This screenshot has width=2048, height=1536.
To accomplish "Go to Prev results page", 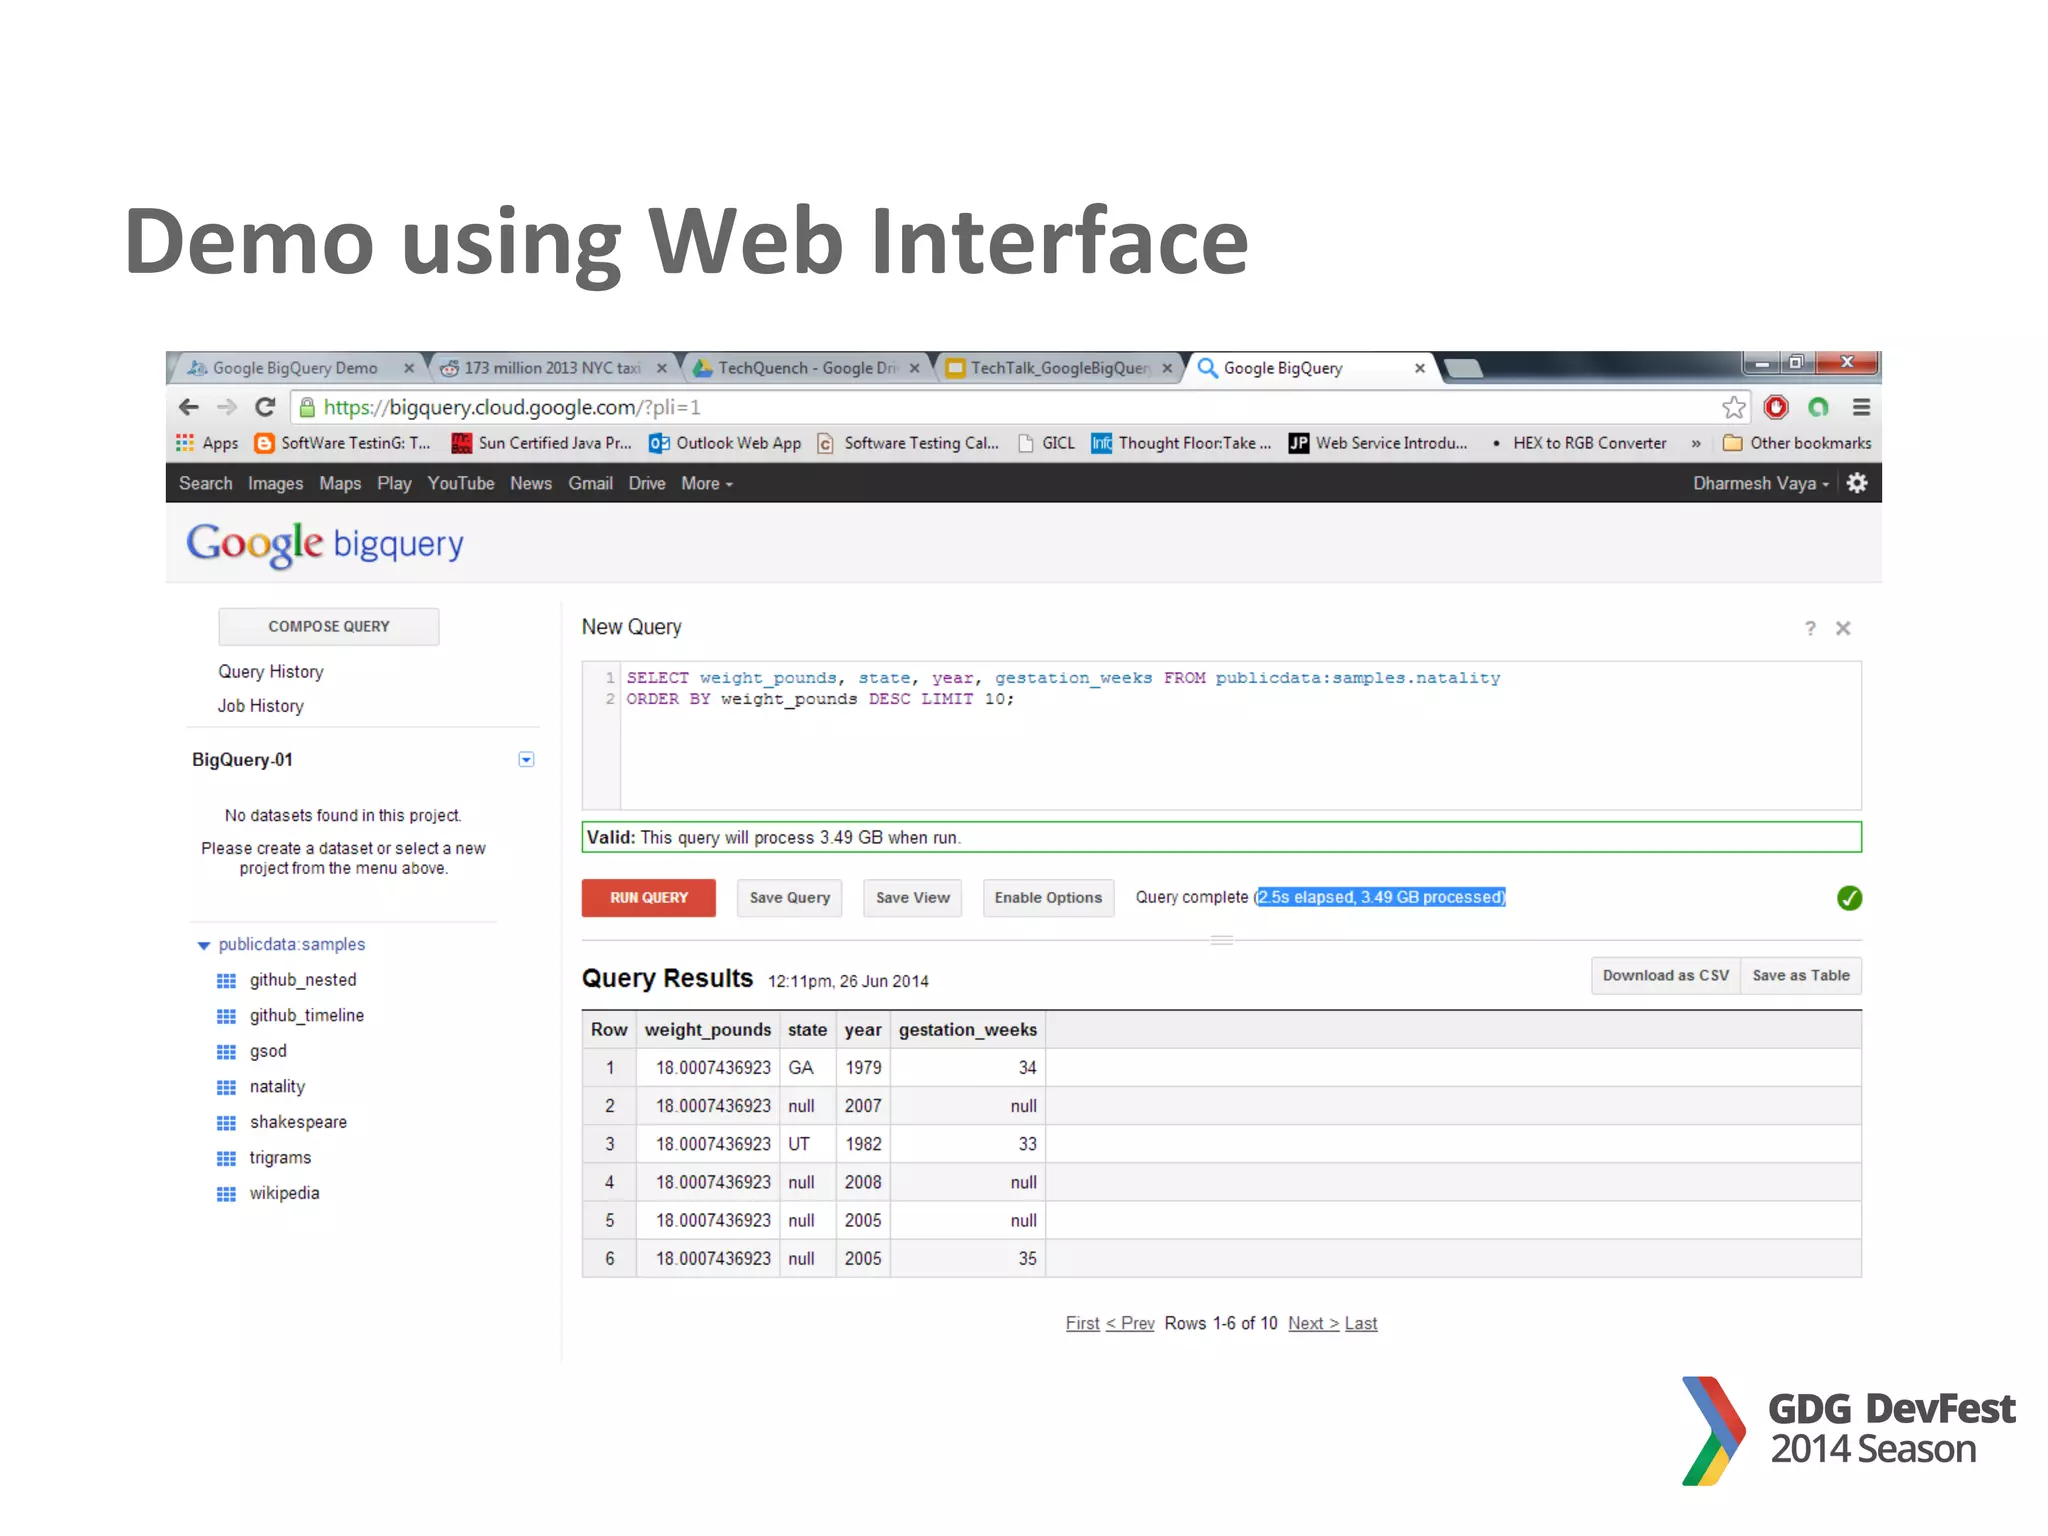I will click(x=1130, y=1323).
